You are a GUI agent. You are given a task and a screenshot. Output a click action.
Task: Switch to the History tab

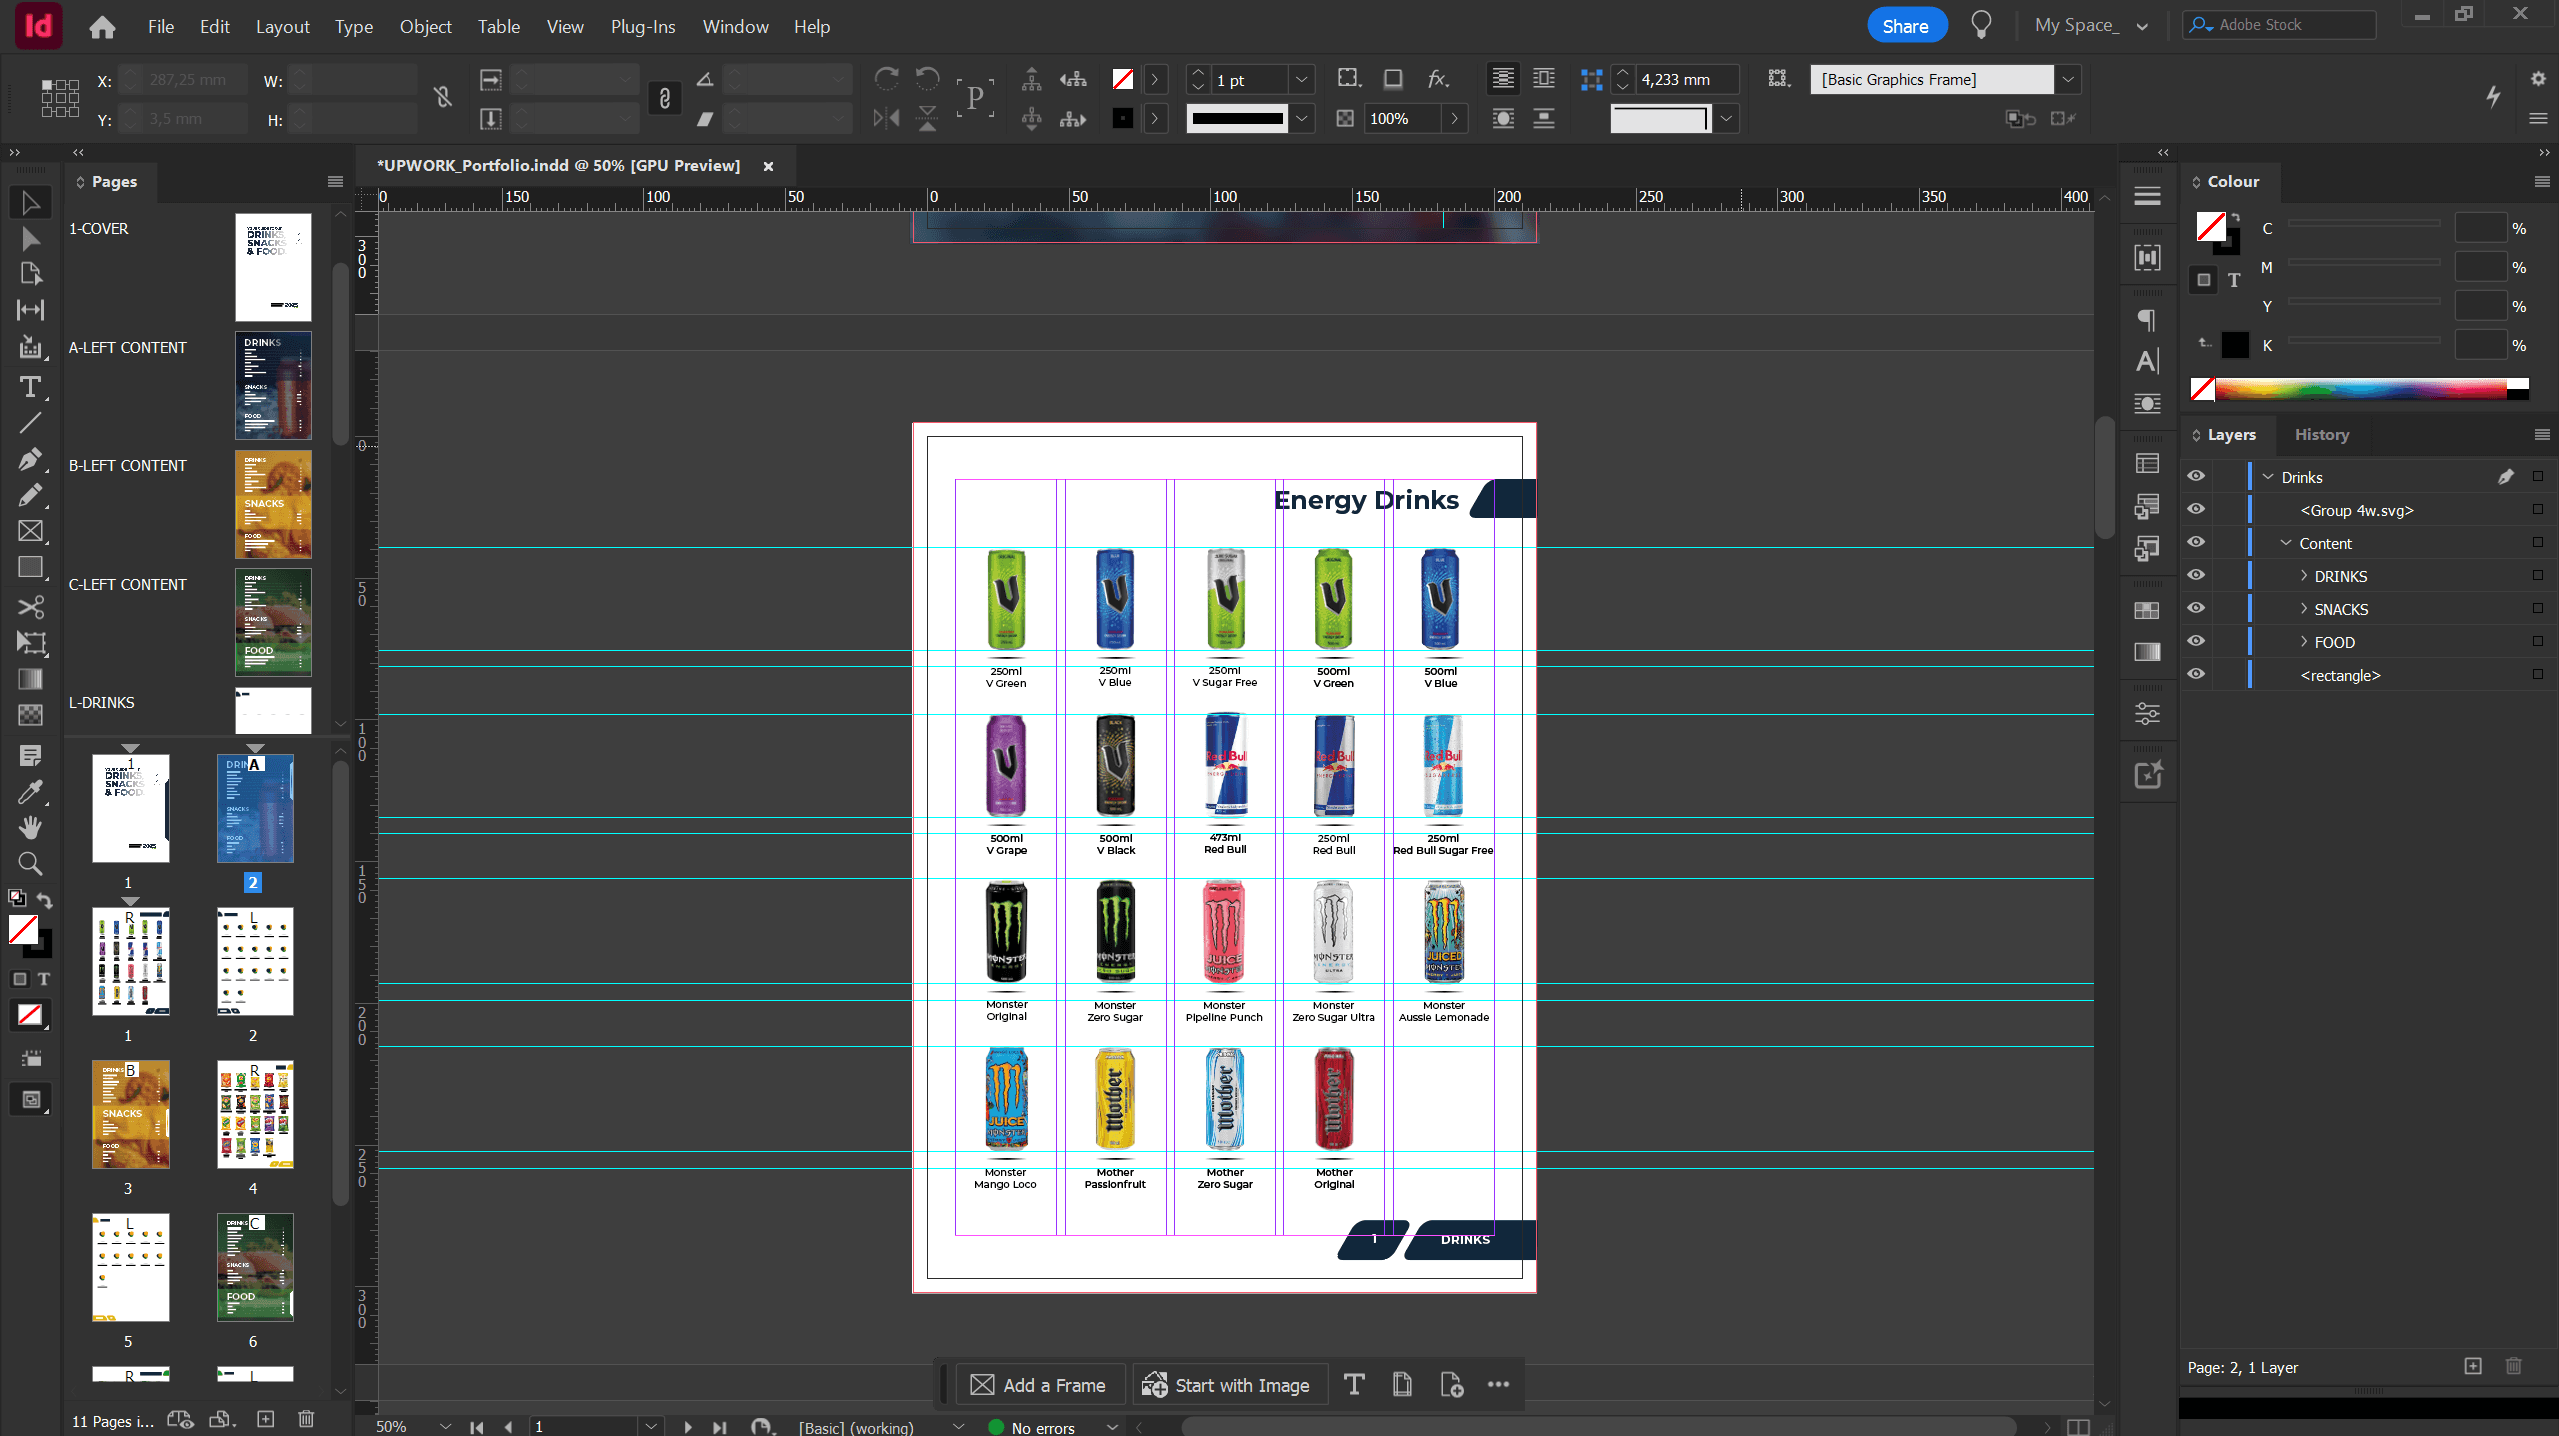(x=2321, y=435)
